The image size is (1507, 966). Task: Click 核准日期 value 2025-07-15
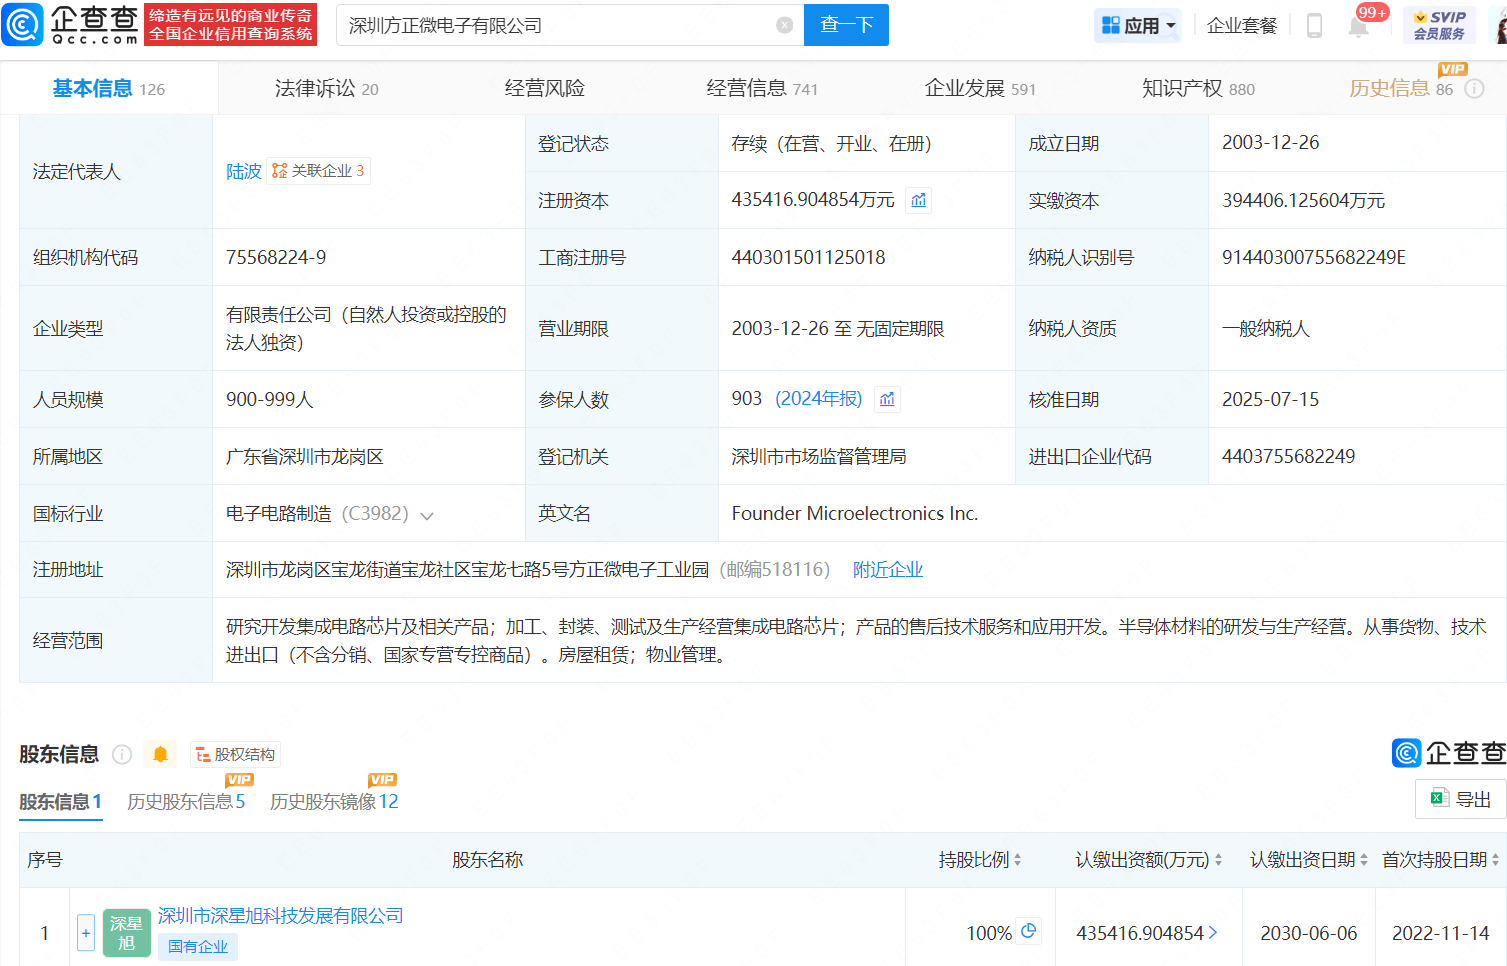(x=1270, y=399)
